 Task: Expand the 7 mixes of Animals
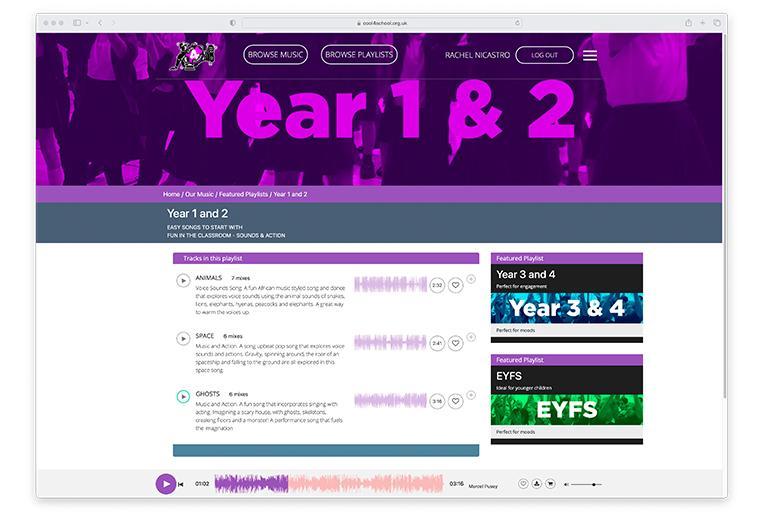coord(240,278)
